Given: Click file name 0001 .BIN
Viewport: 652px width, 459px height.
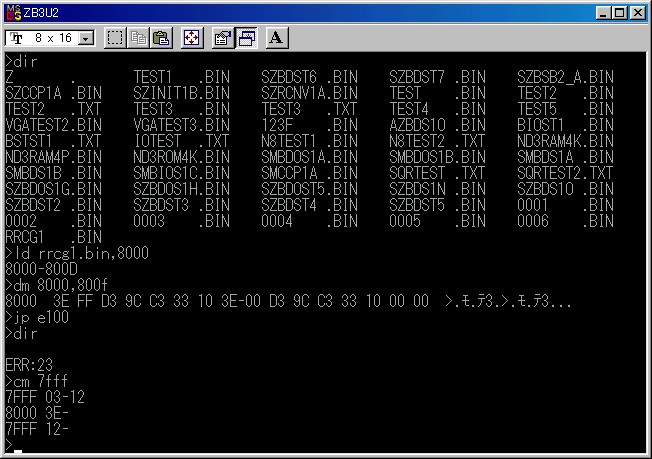Looking at the screenshot, I should point(566,205).
